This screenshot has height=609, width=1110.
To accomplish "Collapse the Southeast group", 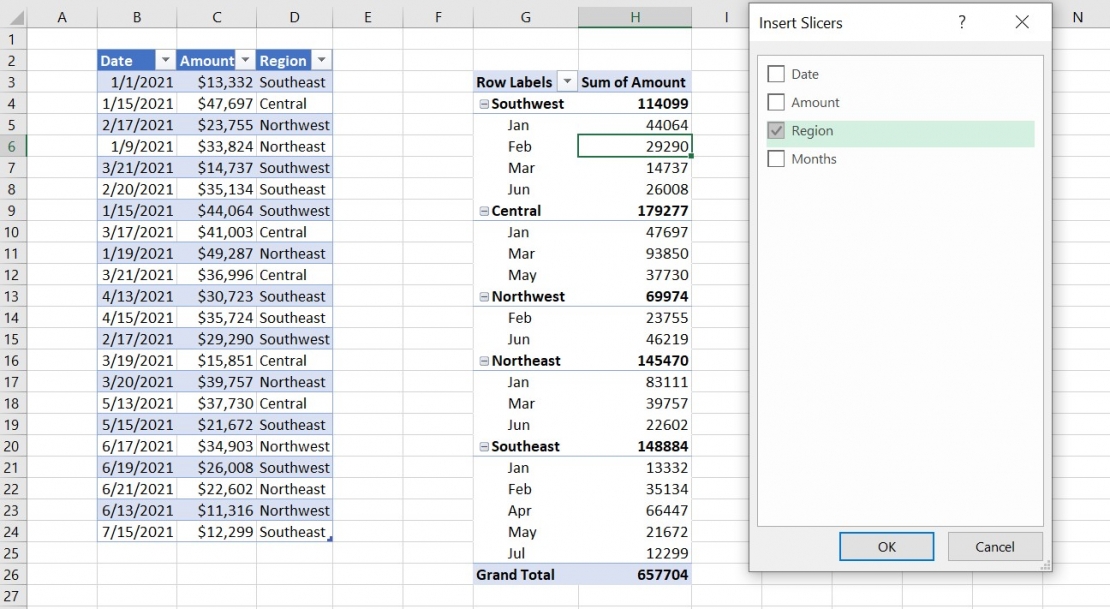I will [x=486, y=446].
